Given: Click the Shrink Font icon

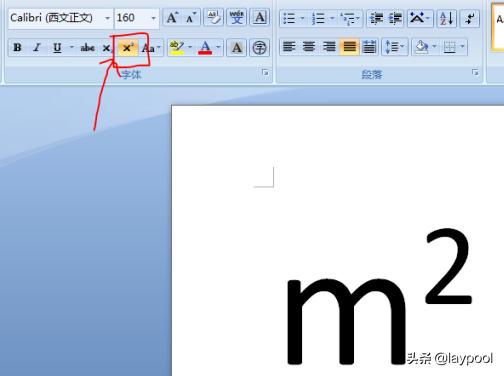Looking at the screenshot, I should (191, 17).
